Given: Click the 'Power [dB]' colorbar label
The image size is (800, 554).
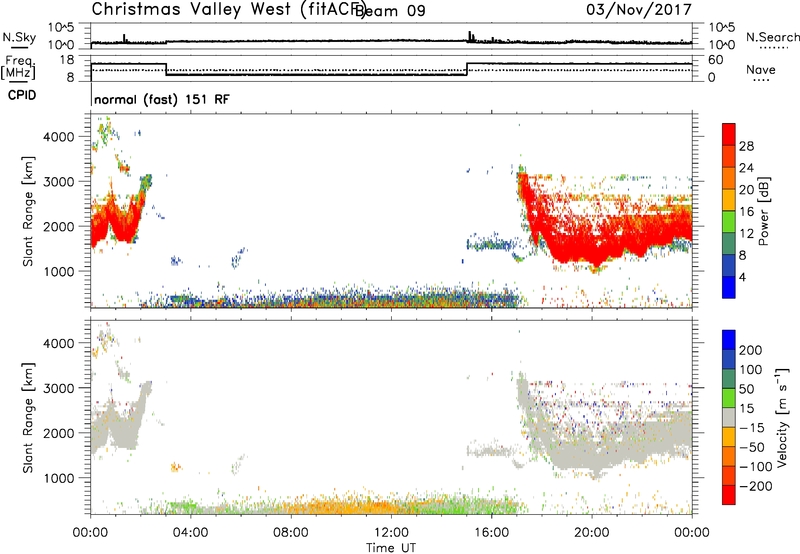Looking at the screenshot, I should (764, 211).
